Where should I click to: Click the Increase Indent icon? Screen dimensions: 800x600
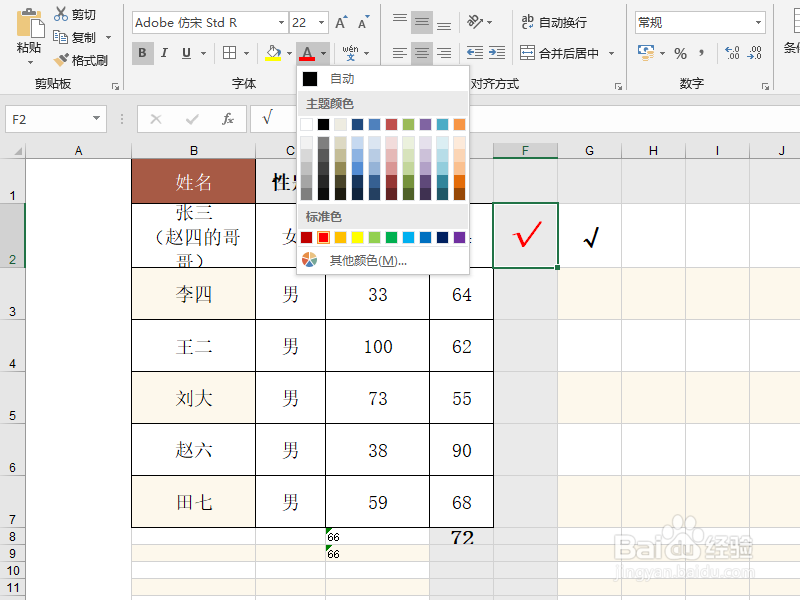(x=496, y=52)
